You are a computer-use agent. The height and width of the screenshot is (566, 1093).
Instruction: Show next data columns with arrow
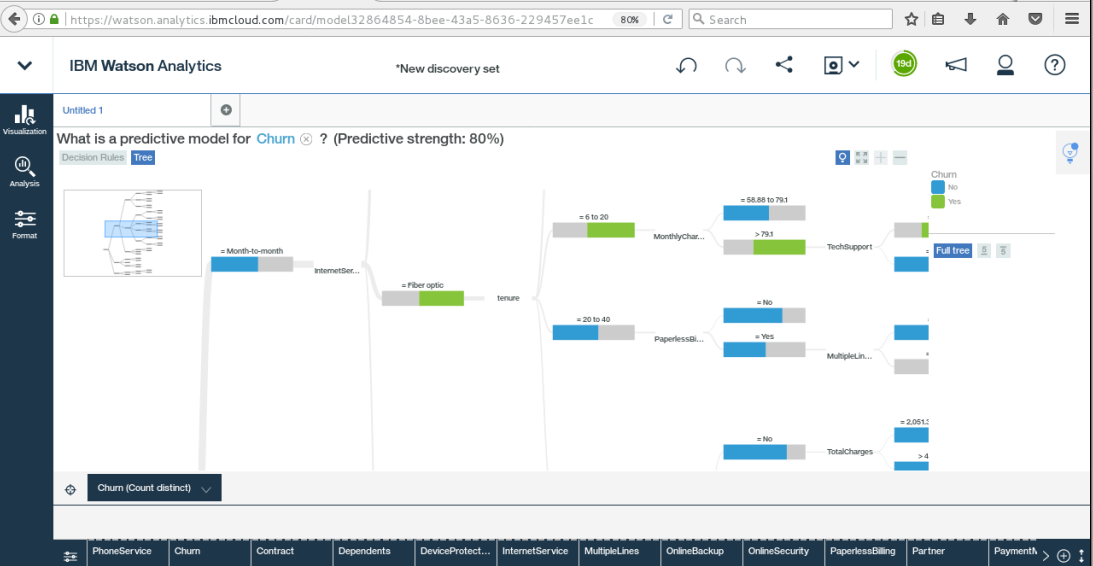click(1046, 556)
